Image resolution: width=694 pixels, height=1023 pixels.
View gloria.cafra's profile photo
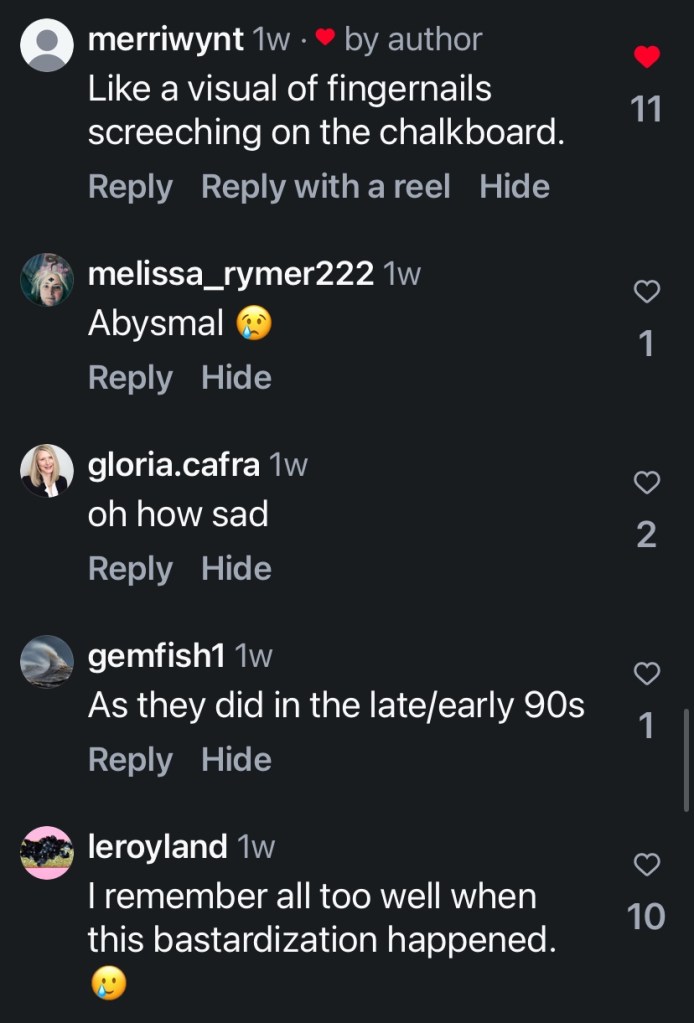[47, 471]
